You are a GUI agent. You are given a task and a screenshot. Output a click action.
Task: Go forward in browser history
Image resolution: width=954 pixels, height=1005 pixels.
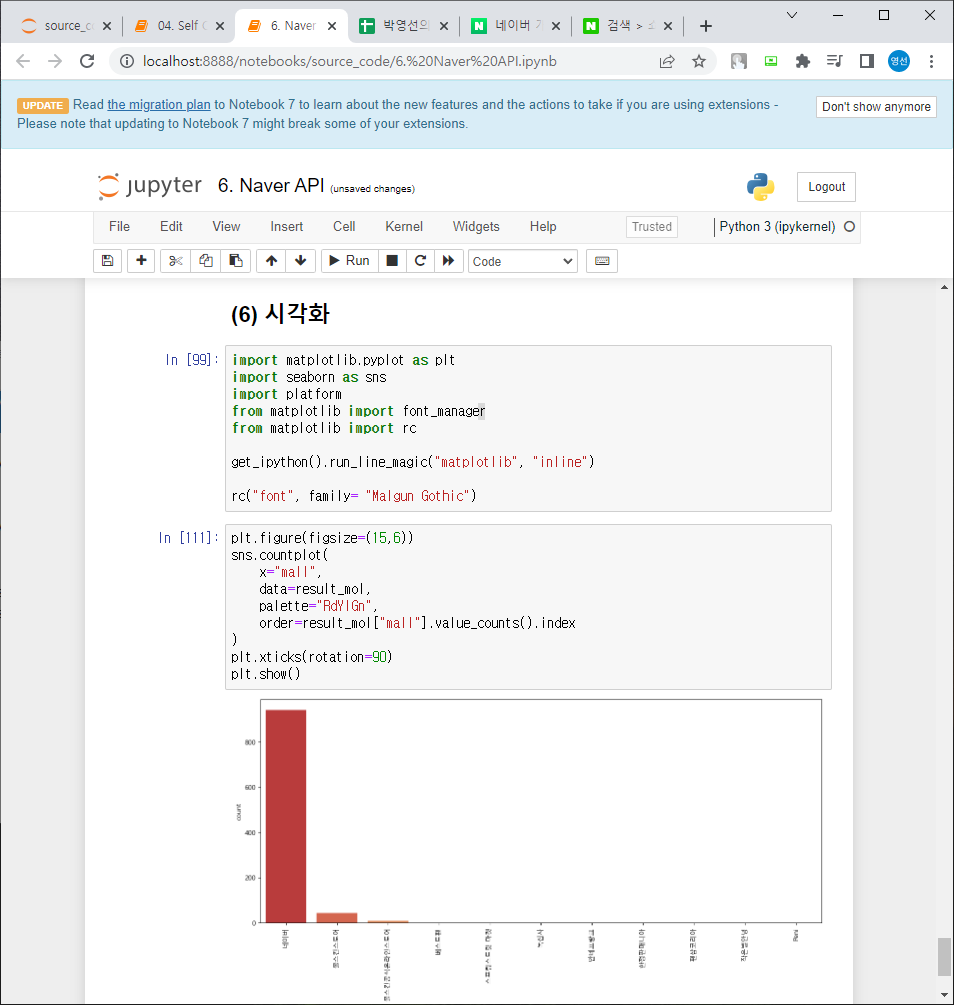tap(55, 61)
